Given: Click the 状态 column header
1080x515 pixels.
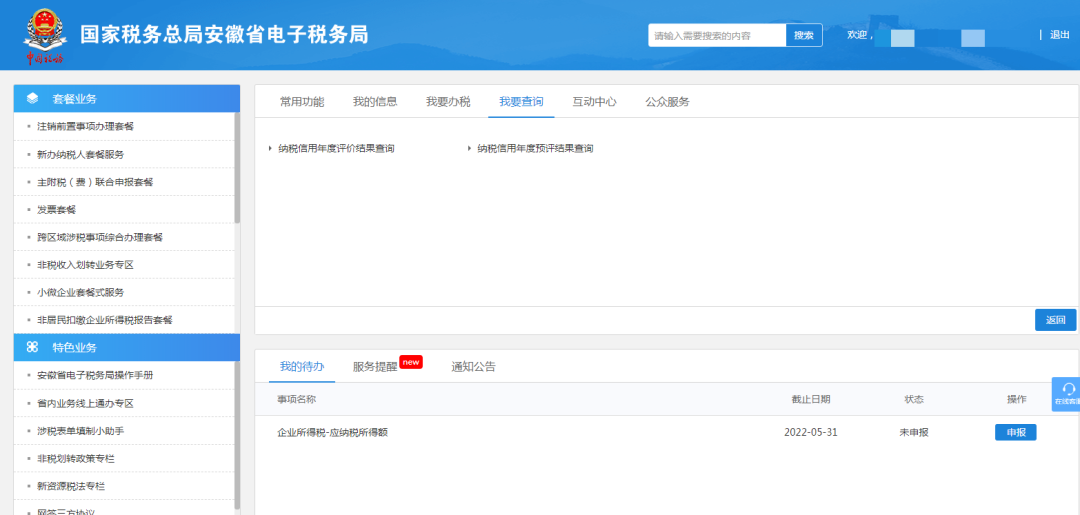Looking at the screenshot, I should pyautogui.click(x=913, y=399).
